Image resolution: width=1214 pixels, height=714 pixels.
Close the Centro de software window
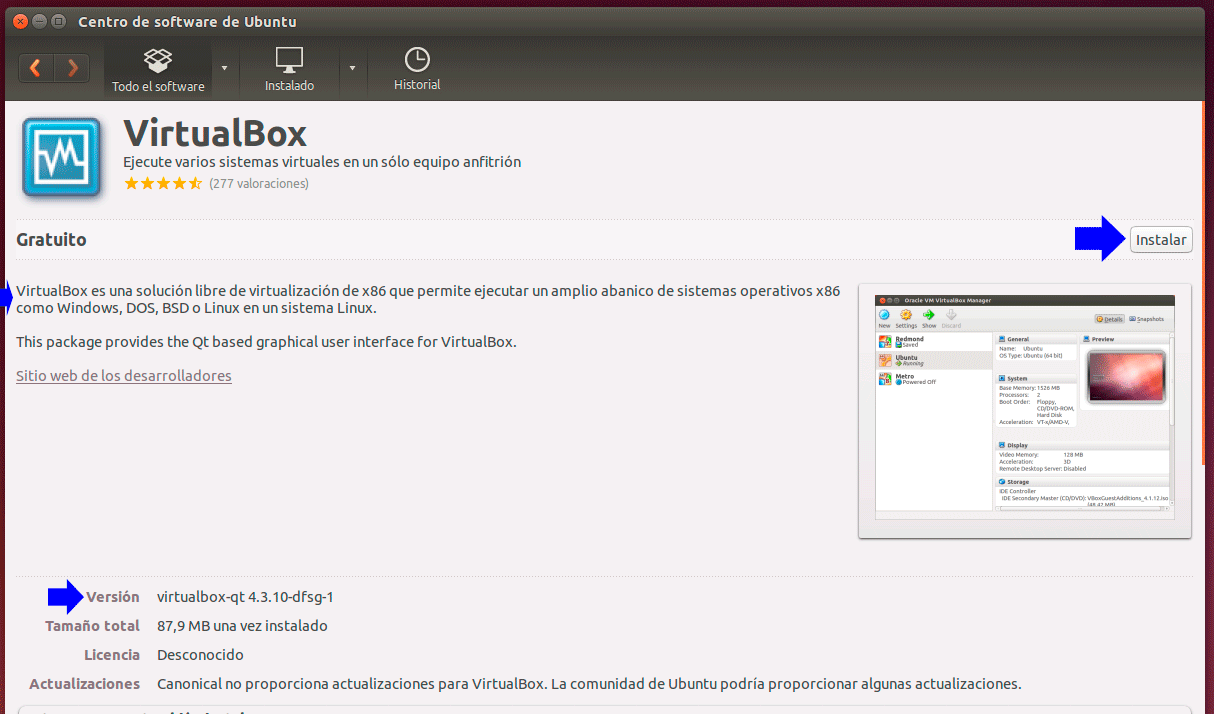[19, 20]
